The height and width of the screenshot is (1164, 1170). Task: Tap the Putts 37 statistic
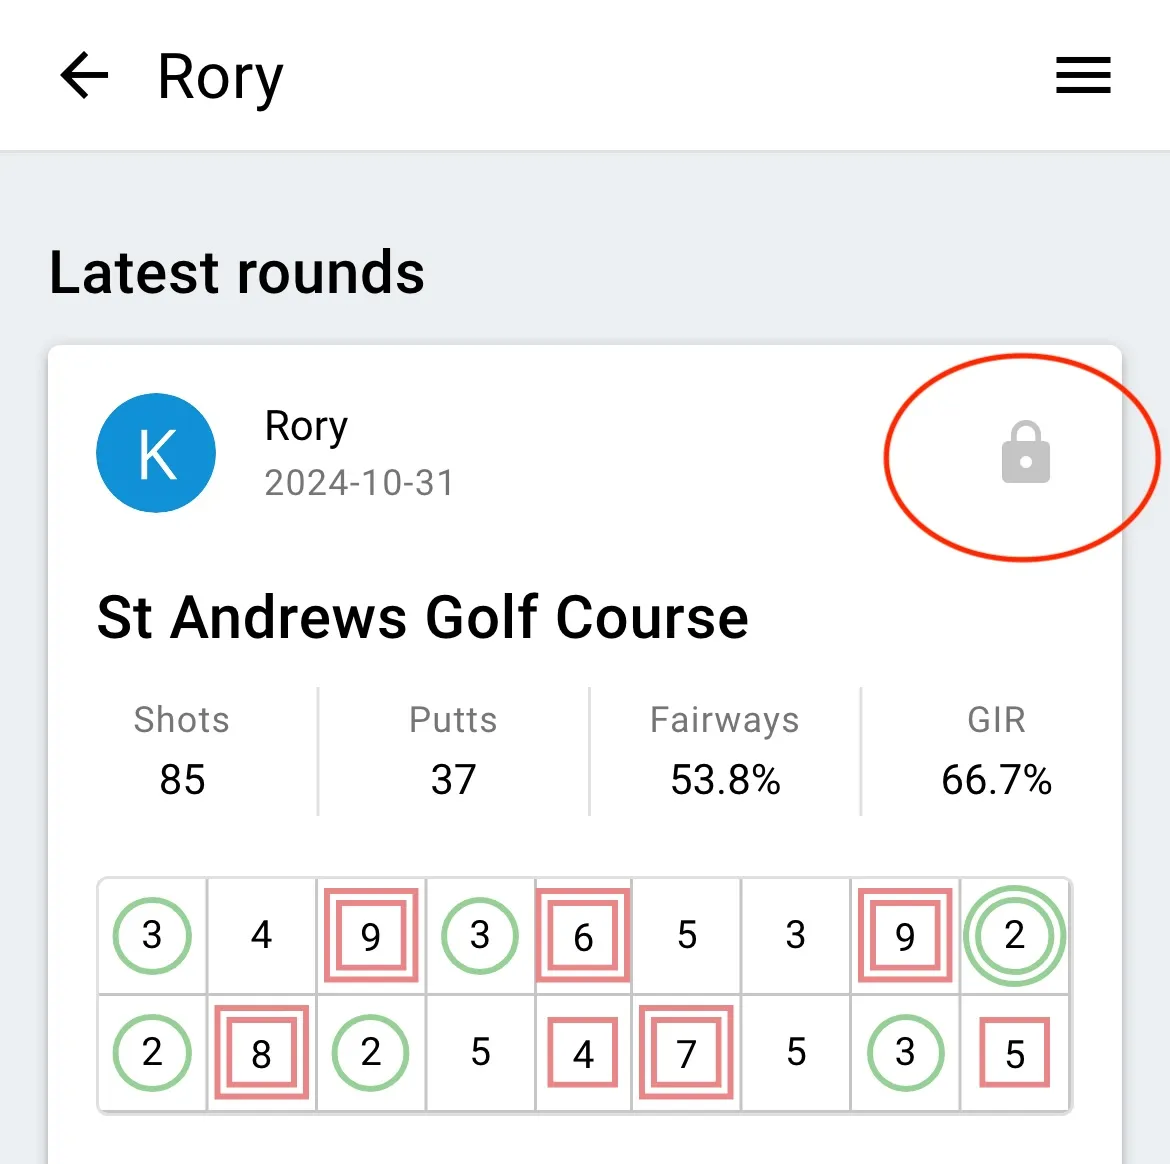(x=453, y=751)
